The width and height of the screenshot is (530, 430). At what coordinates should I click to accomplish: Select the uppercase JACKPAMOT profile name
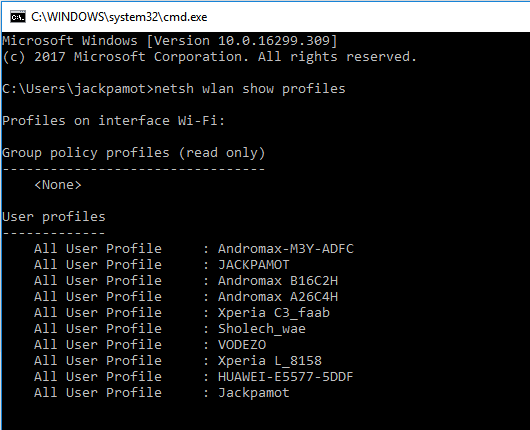click(x=254, y=265)
